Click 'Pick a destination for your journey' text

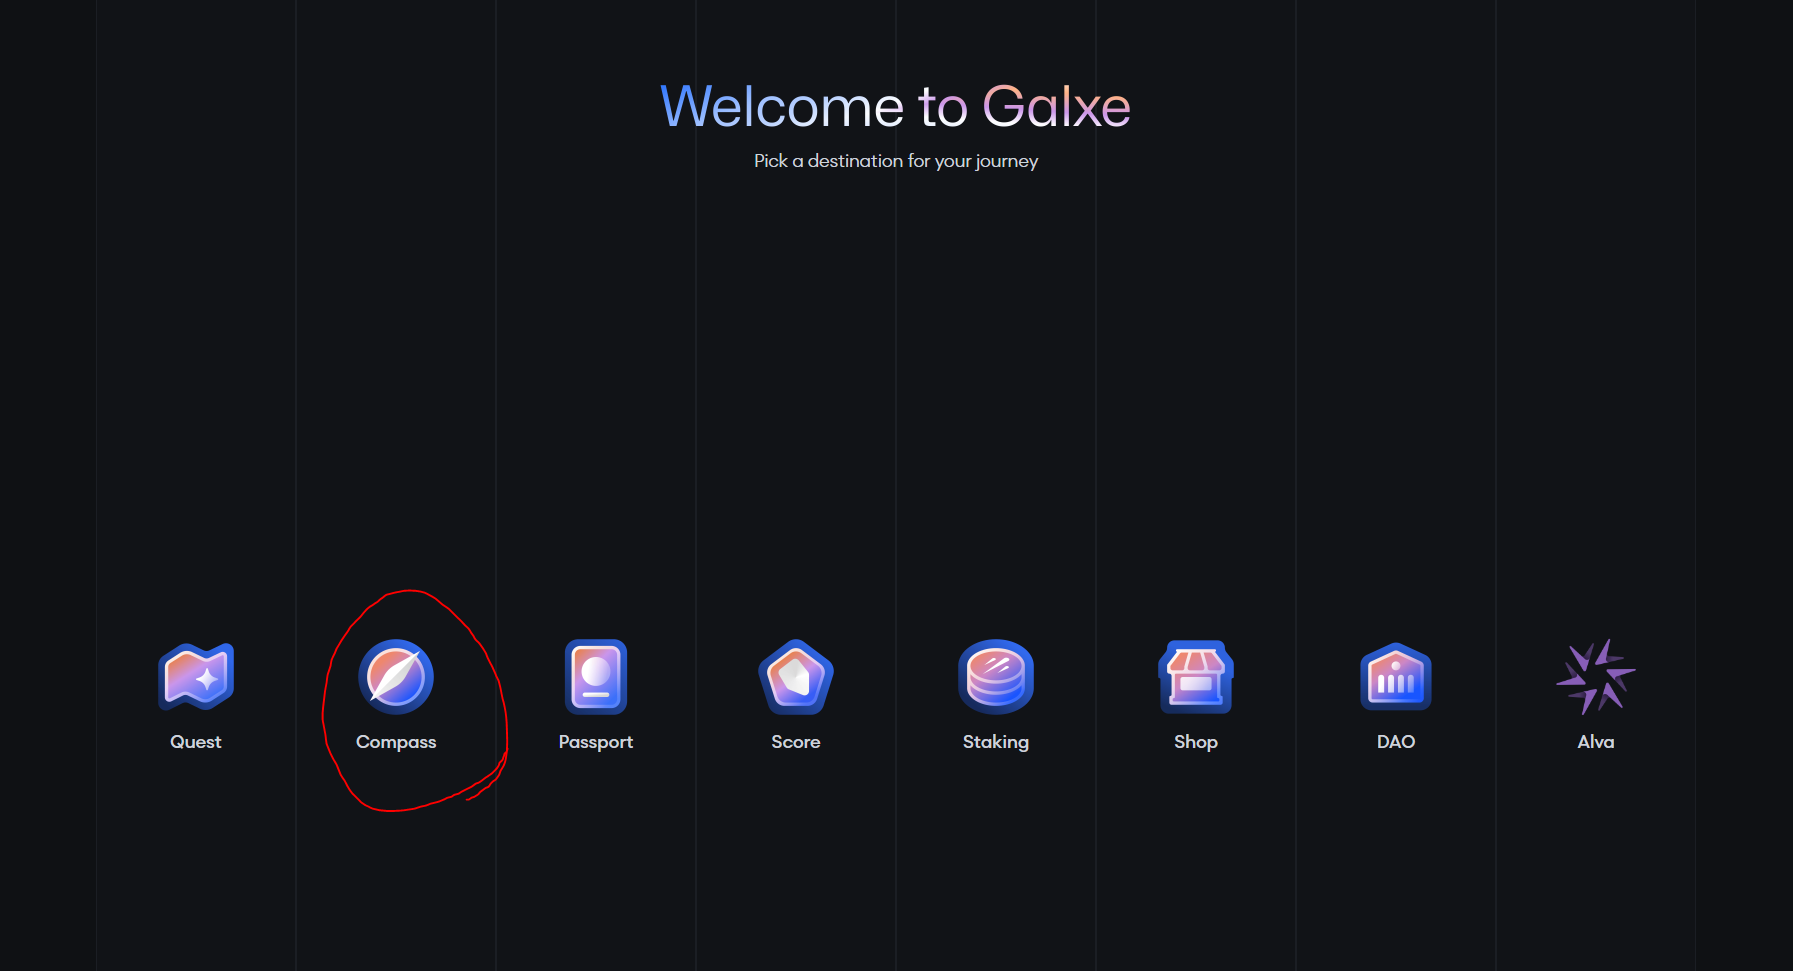[896, 161]
